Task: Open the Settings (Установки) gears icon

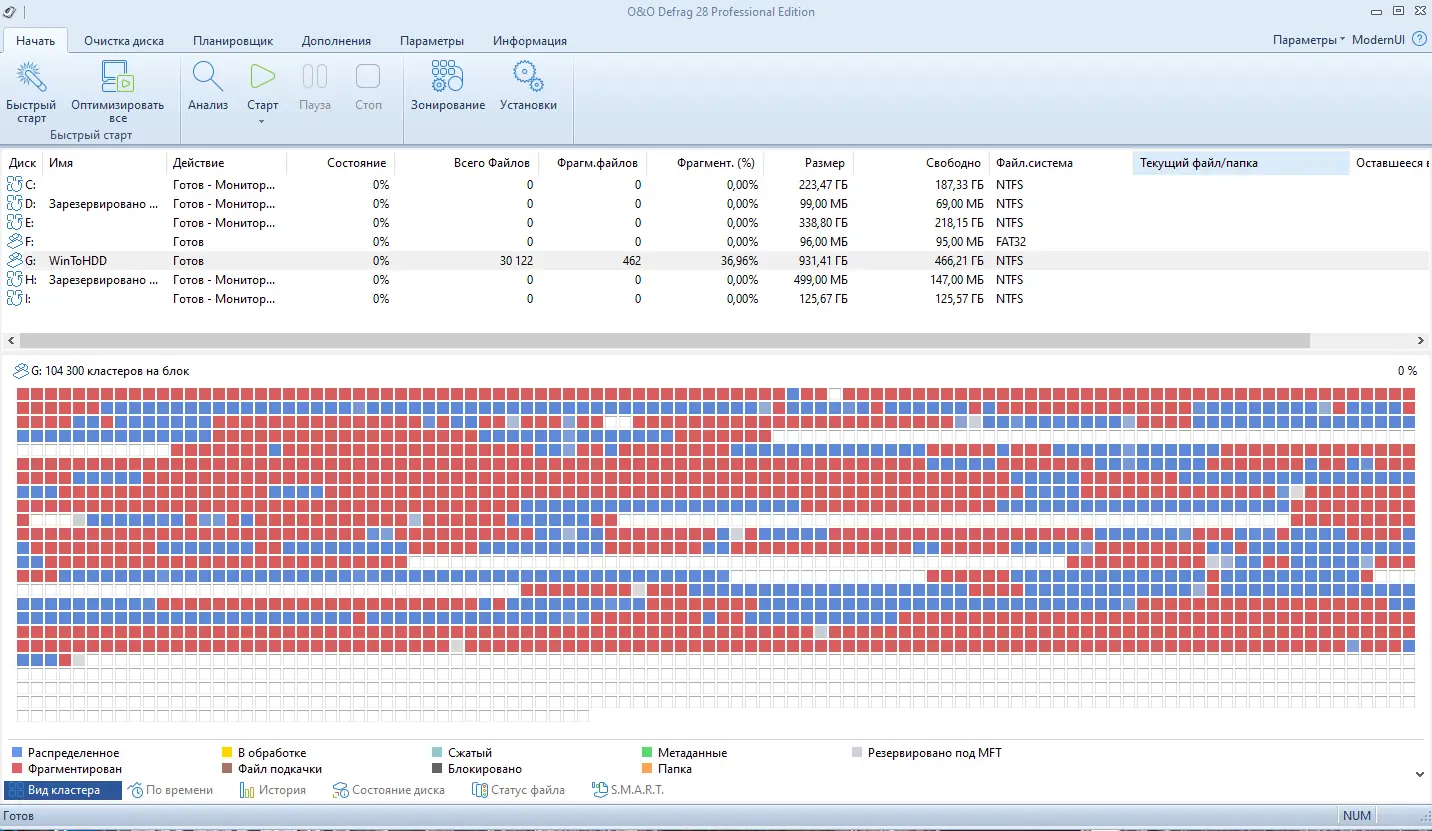Action: pyautogui.click(x=528, y=78)
